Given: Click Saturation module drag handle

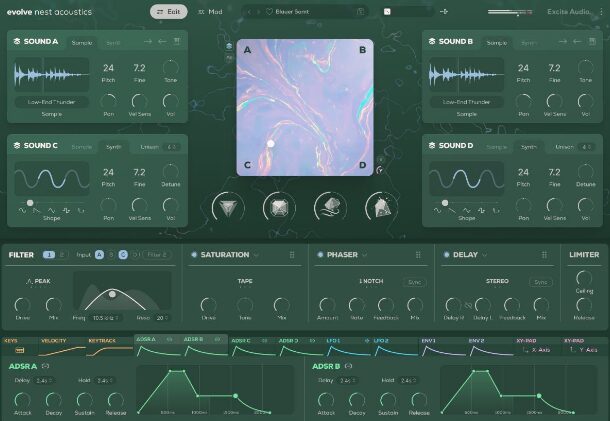Looking at the screenshot, I should [292, 255].
